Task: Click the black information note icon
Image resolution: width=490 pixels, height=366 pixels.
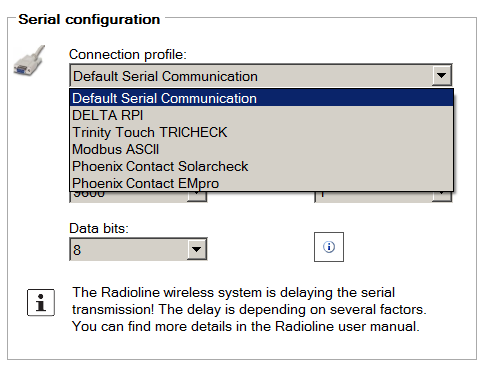Action: coord(41,302)
